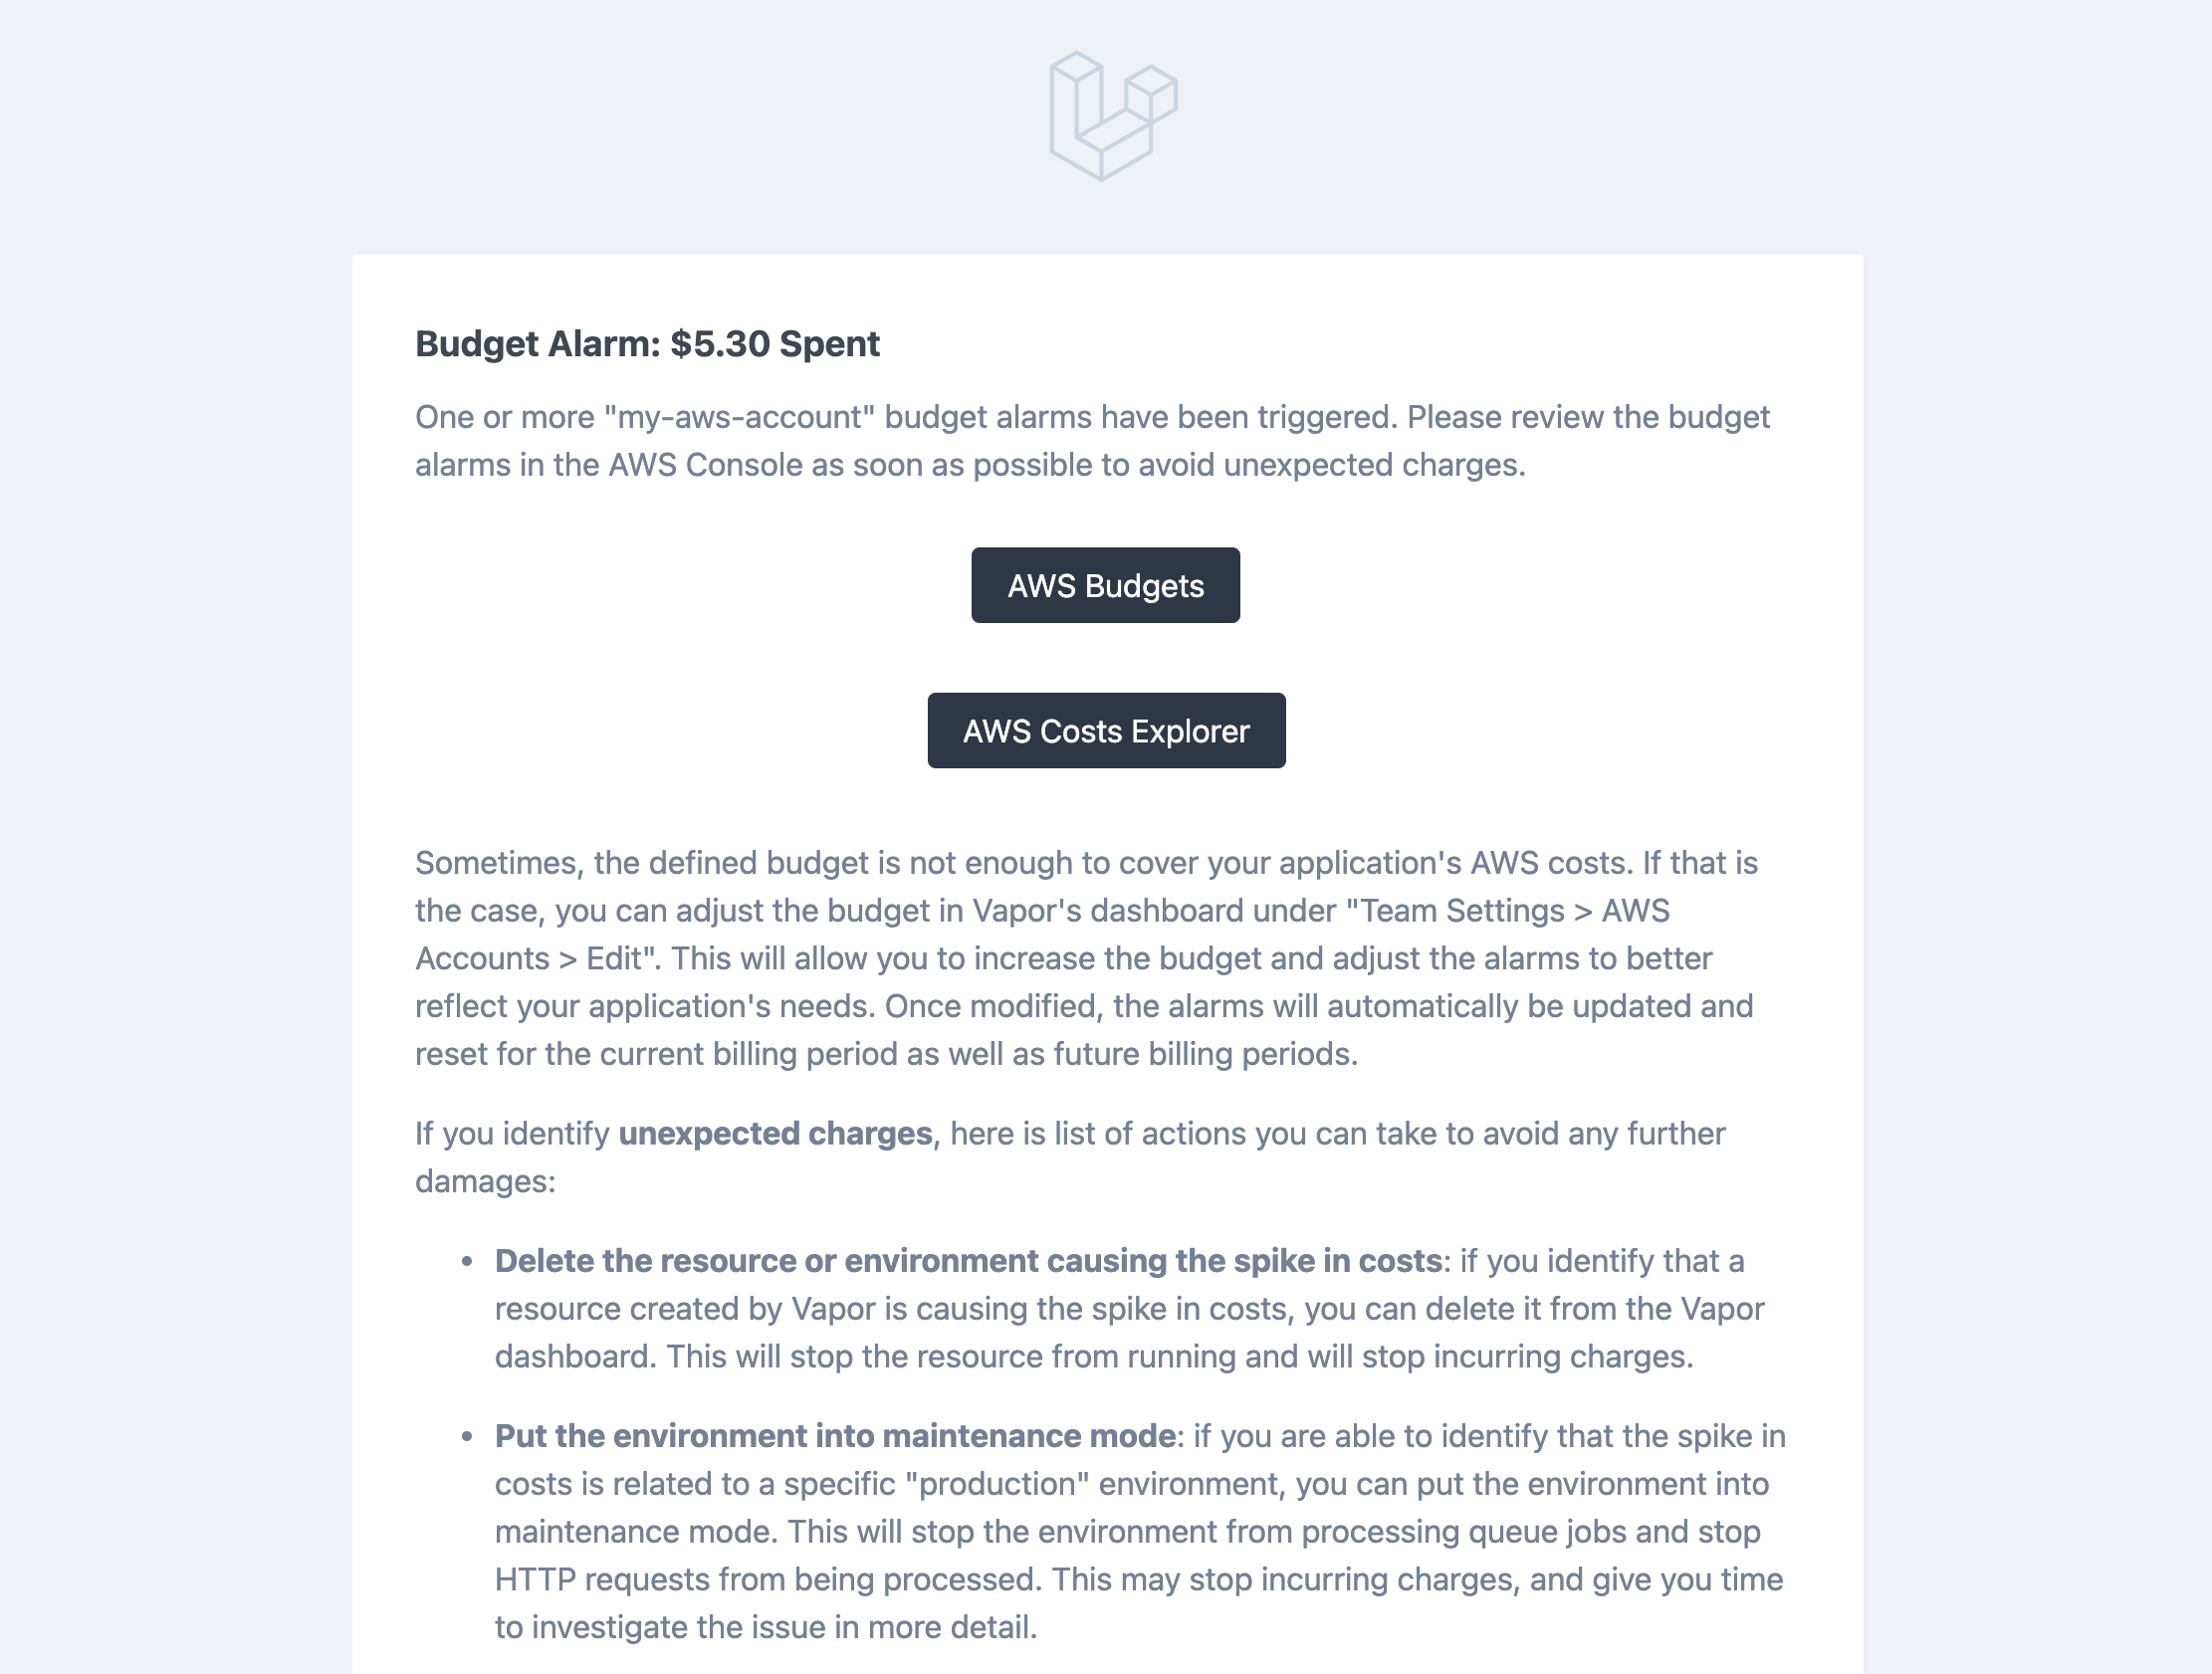Click the "$5.30" amount in the heading
This screenshot has width=2212, height=1674.
(720, 344)
